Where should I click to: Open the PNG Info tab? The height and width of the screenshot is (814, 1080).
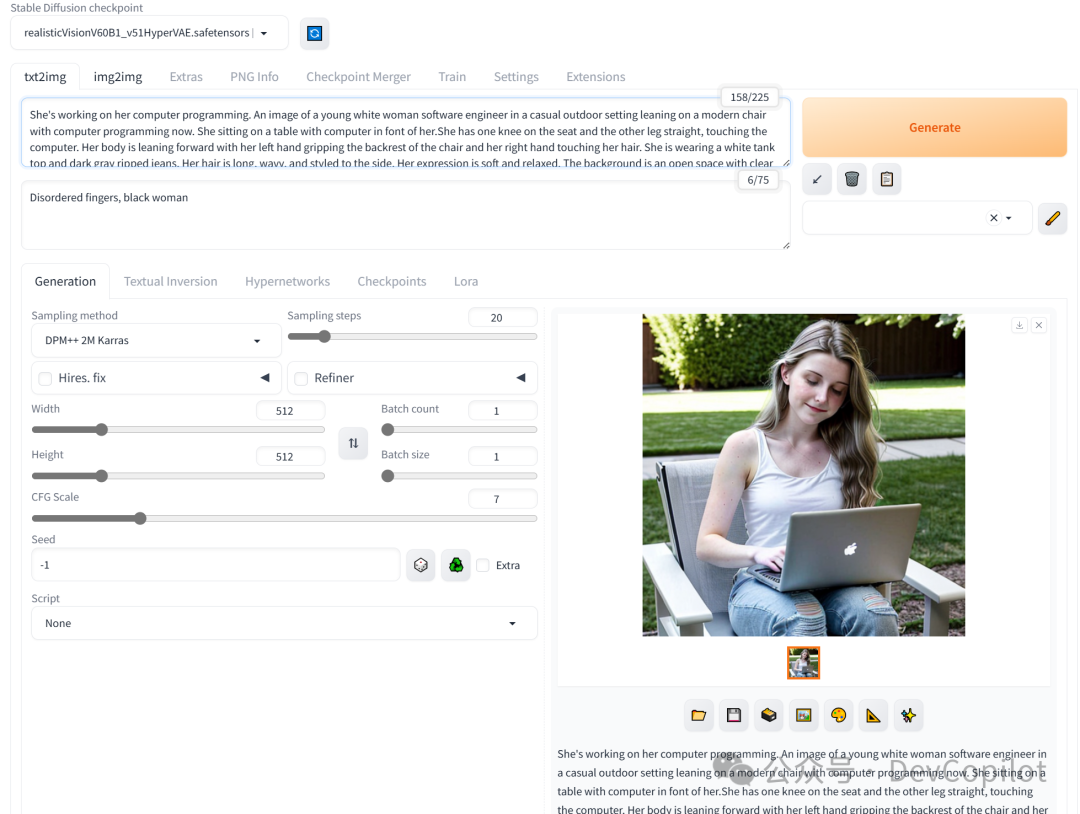click(x=254, y=76)
